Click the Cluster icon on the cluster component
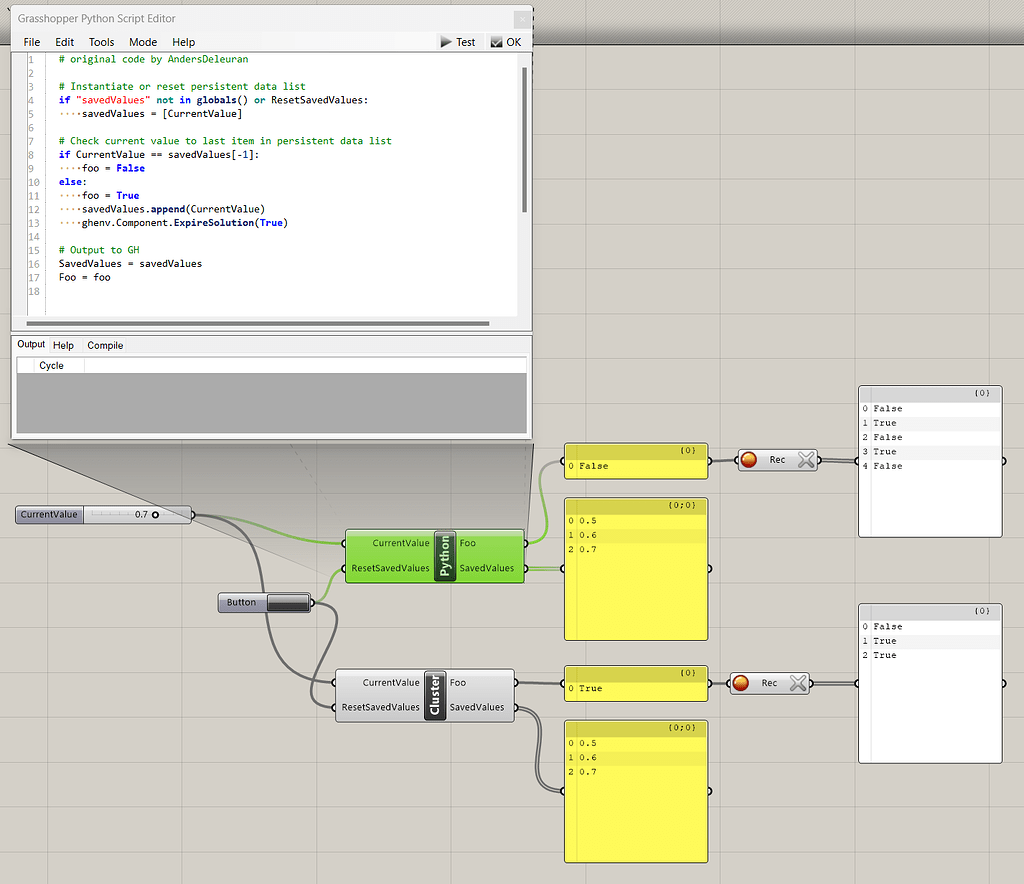This screenshot has height=884, width=1024. [434, 695]
